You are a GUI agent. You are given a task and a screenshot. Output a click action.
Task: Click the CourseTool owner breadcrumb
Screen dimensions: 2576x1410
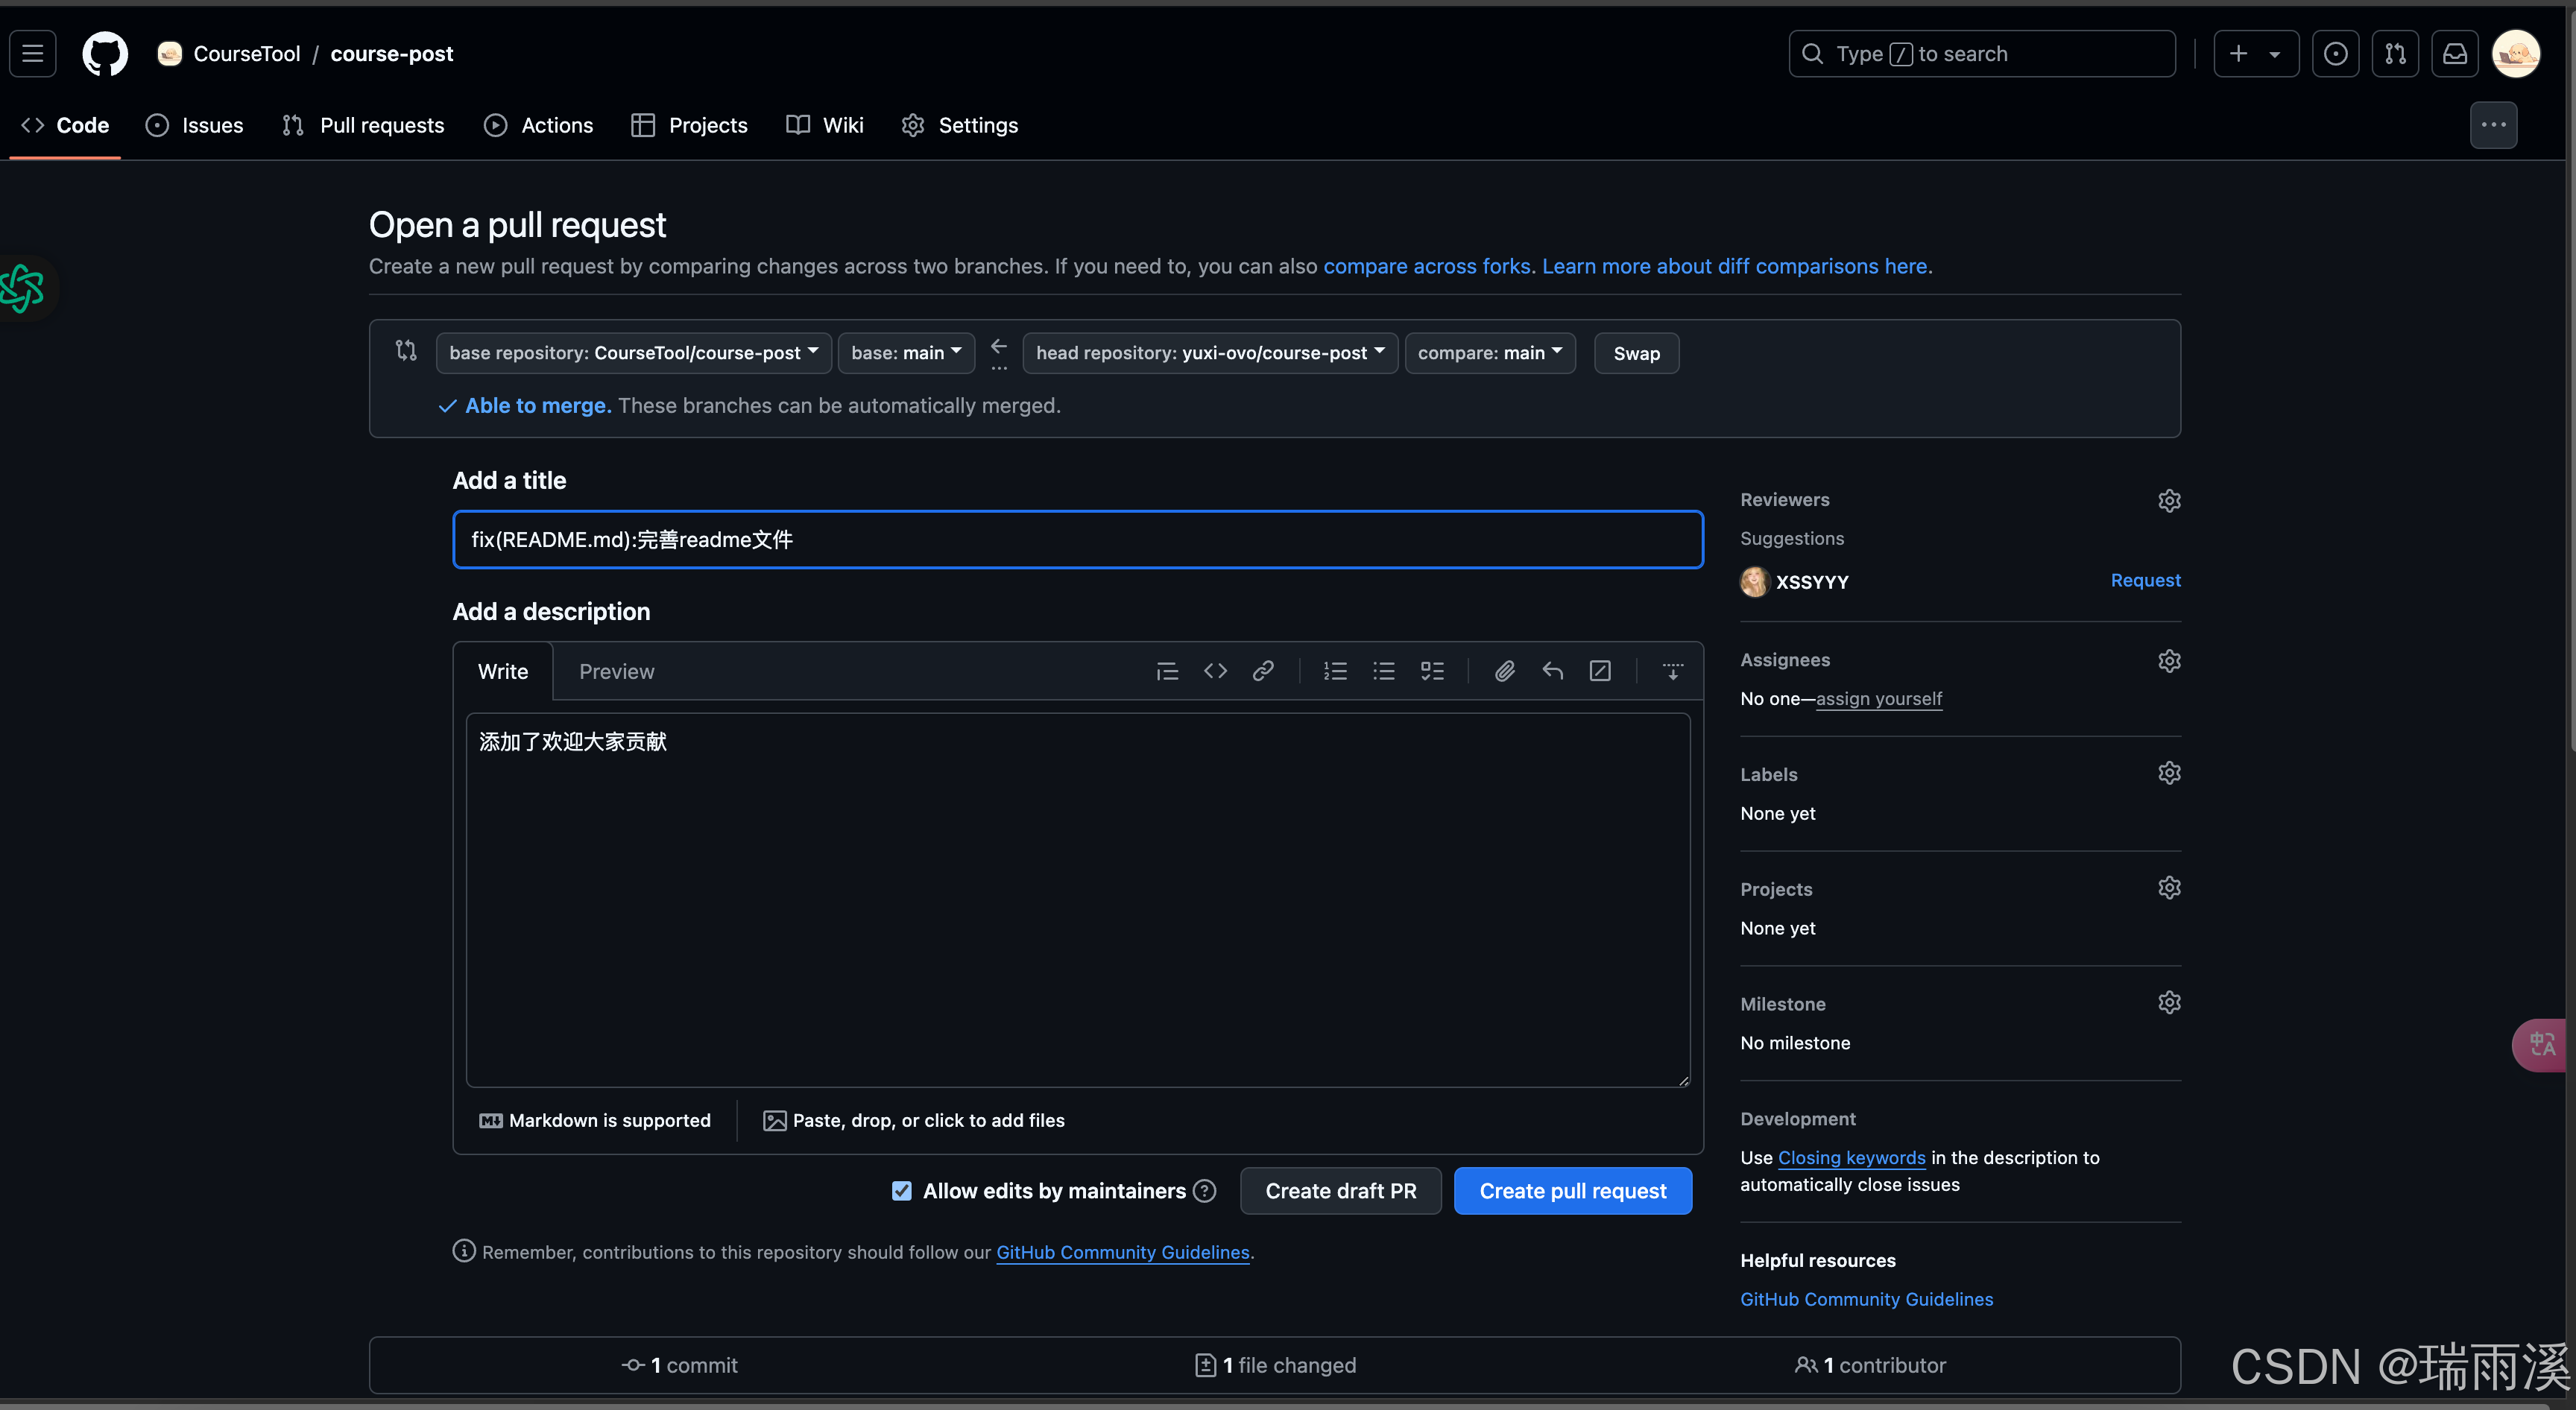pyautogui.click(x=247, y=54)
